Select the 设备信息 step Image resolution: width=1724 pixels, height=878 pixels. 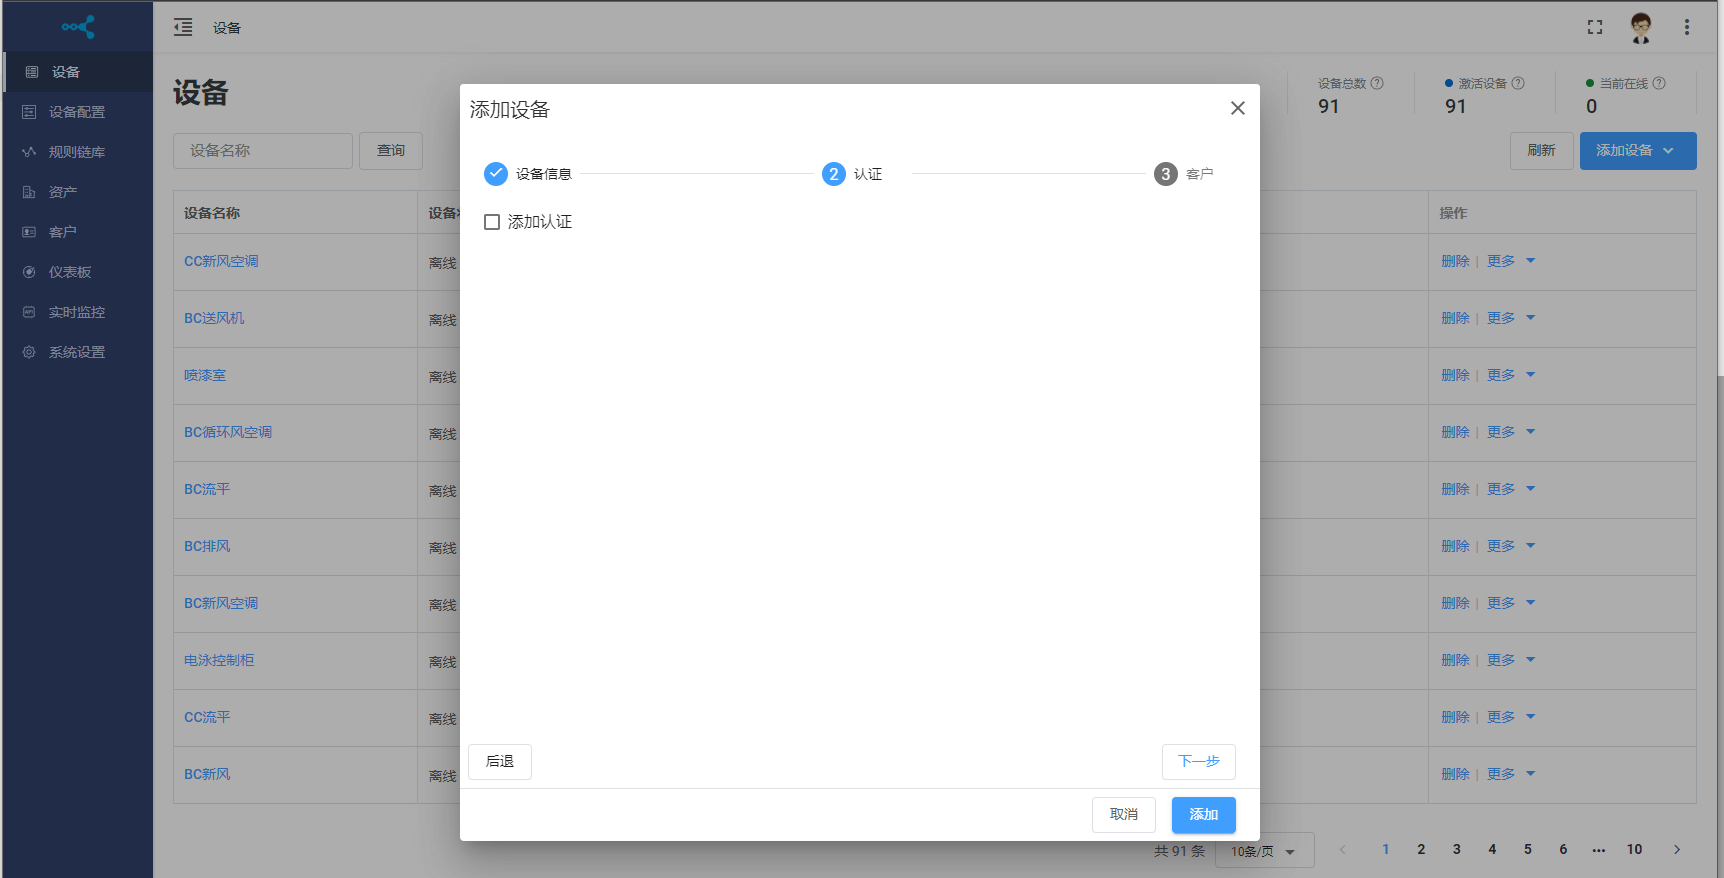528,174
